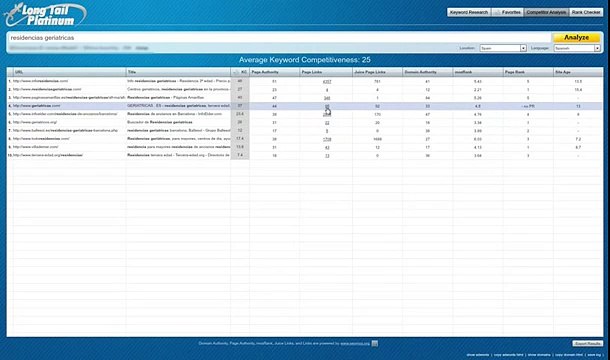This screenshot has width=610, height=360.
Task: Sort by URL column header
Action: pyautogui.click(x=69, y=72)
